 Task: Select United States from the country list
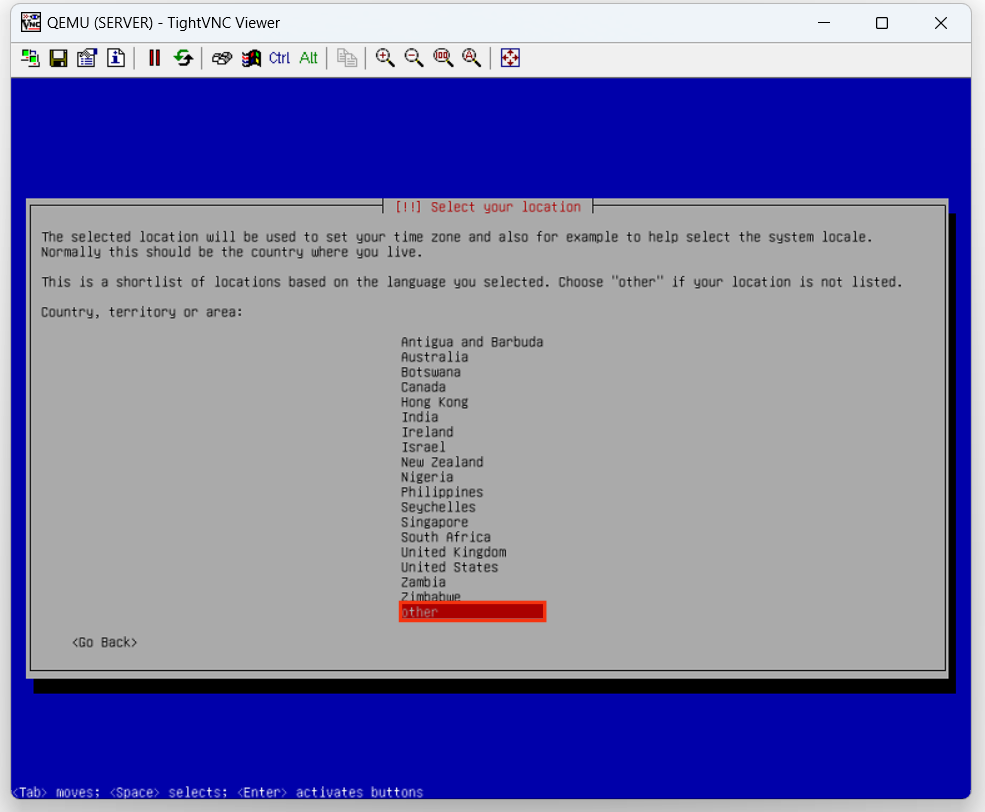pos(449,567)
